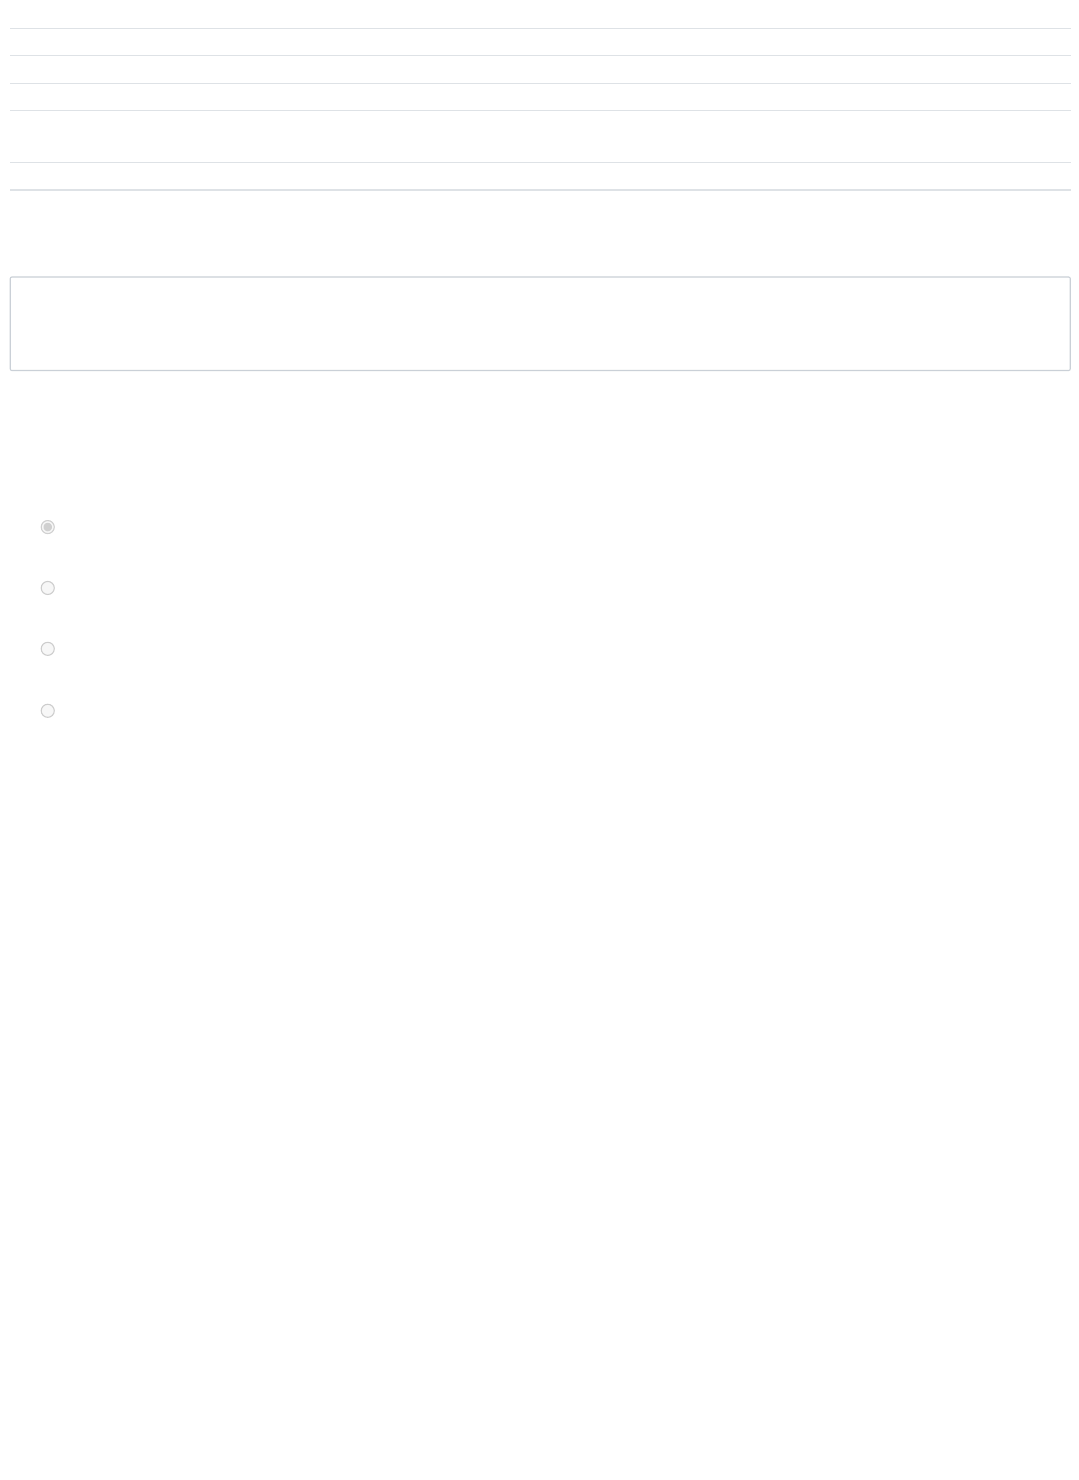Focus the large empty text box
This screenshot has width=1079, height=1480.
pyautogui.click(x=540, y=324)
